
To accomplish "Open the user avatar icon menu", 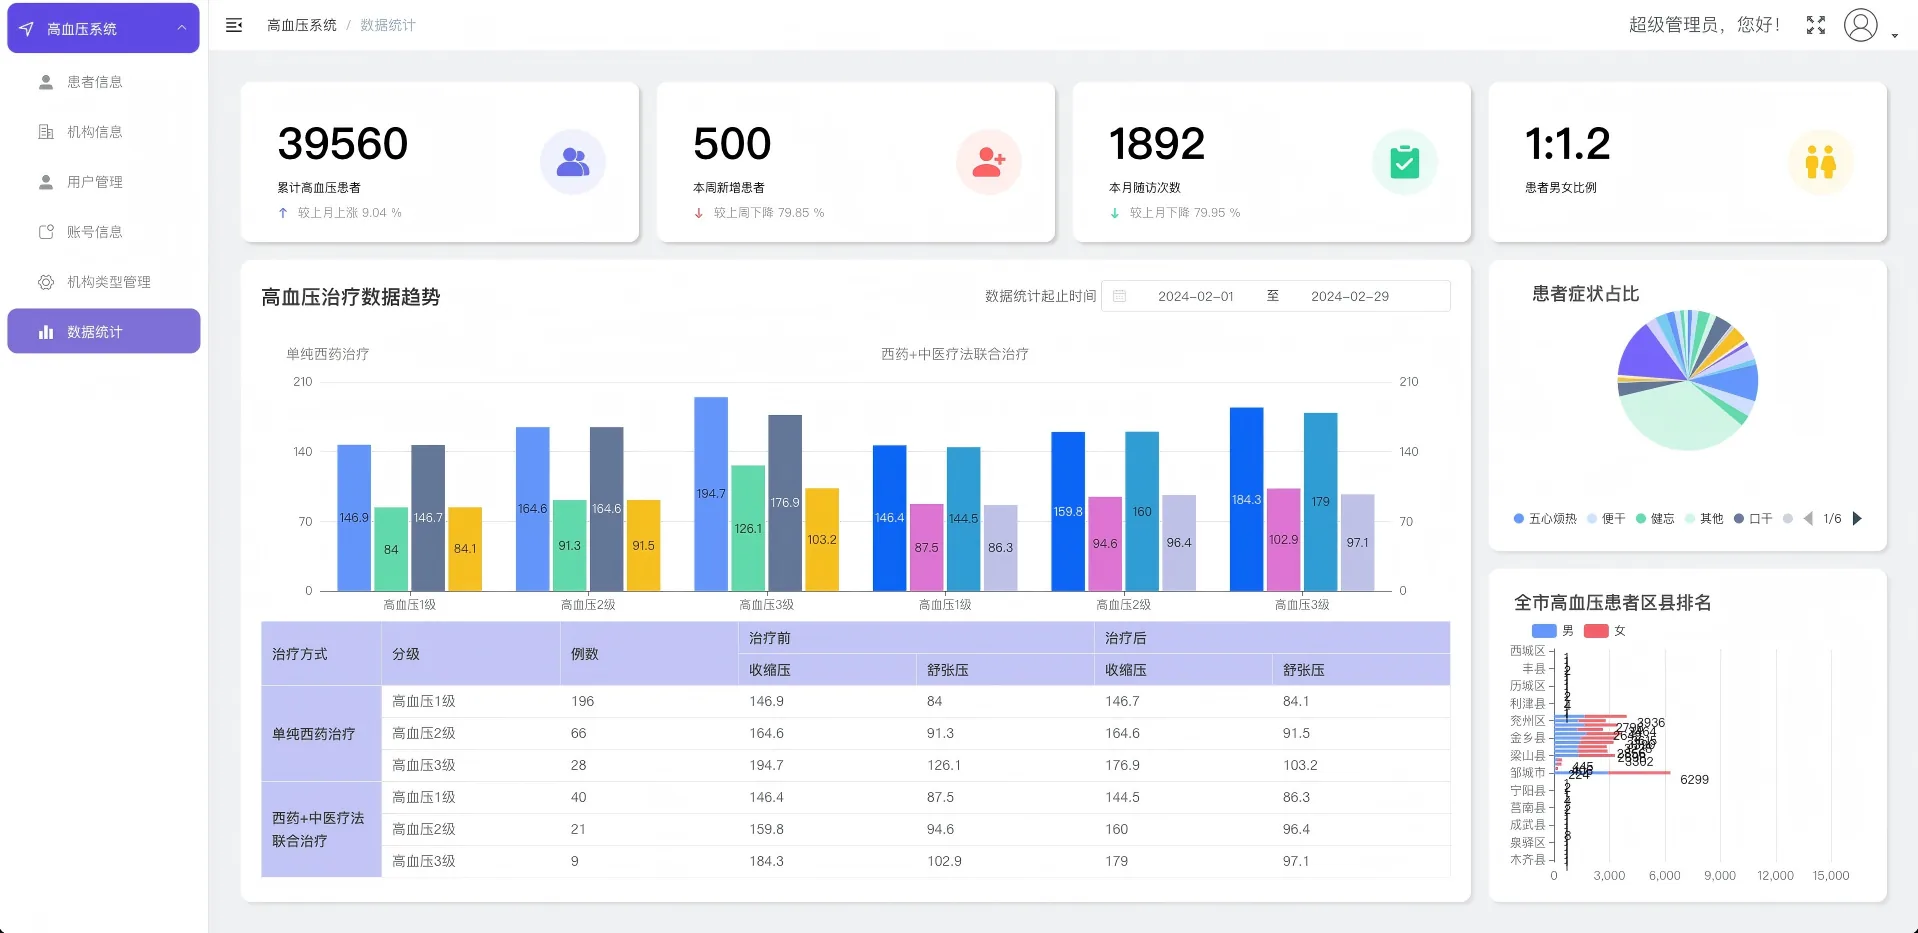I will (1861, 25).
